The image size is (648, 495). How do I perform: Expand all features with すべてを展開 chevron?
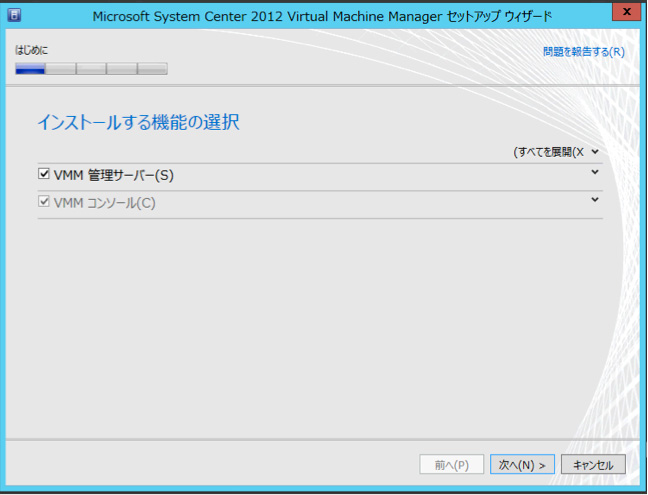point(595,152)
